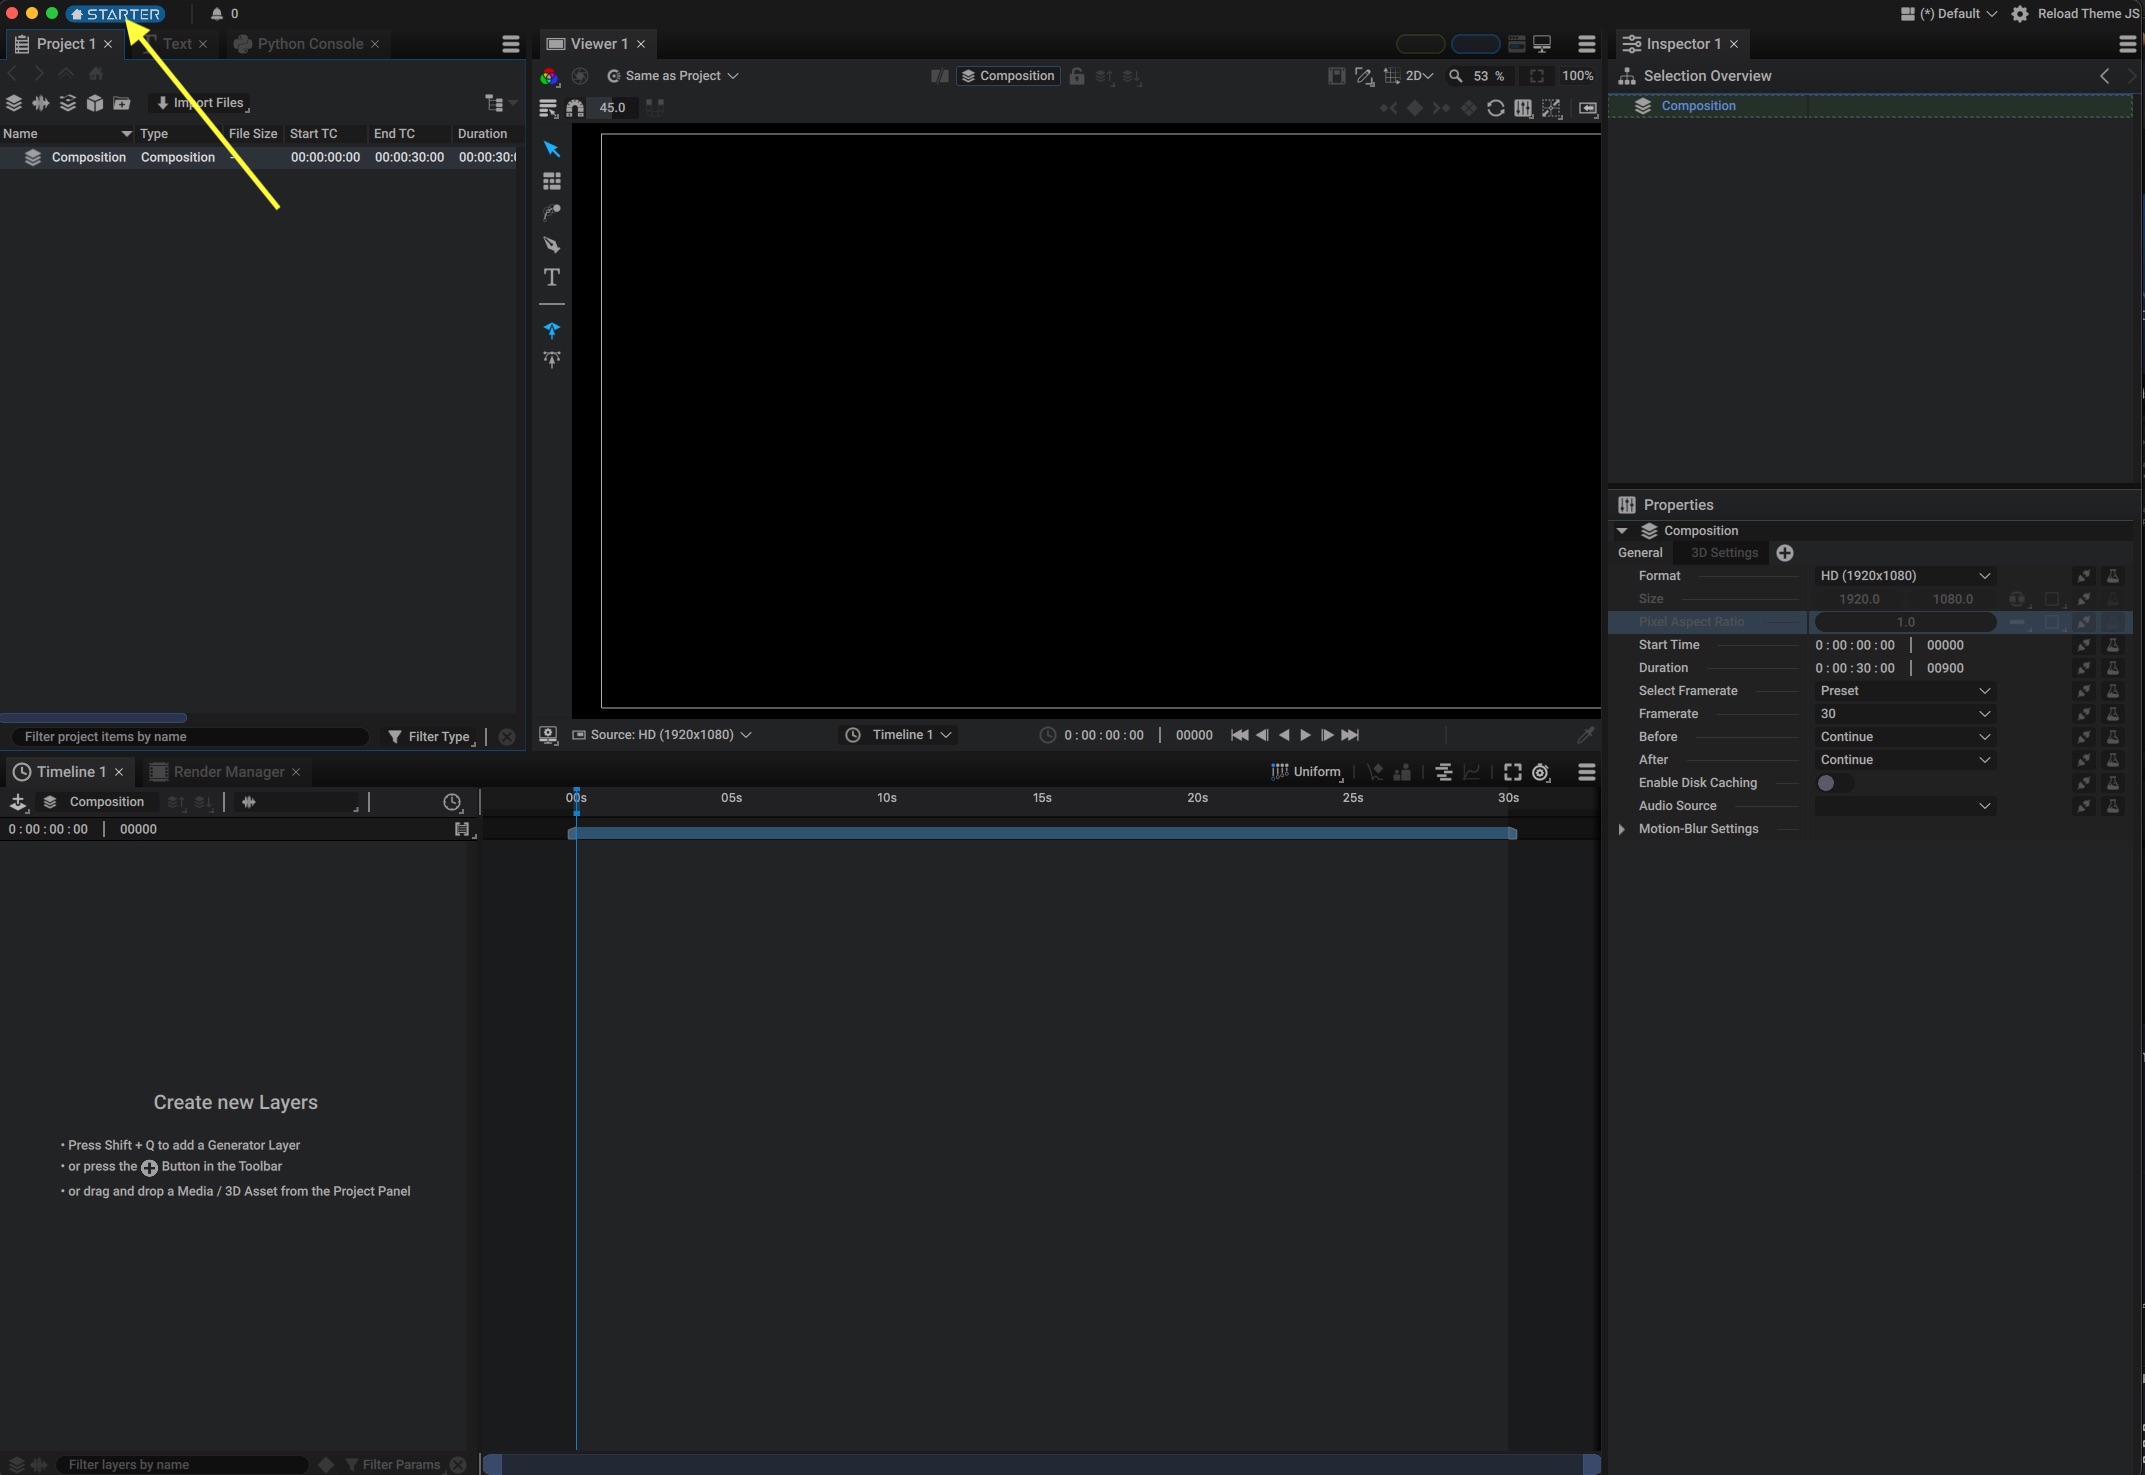Clear the project filter with the X icon
The width and height of the screenshot is (2145, 1475).
(507, 737)
